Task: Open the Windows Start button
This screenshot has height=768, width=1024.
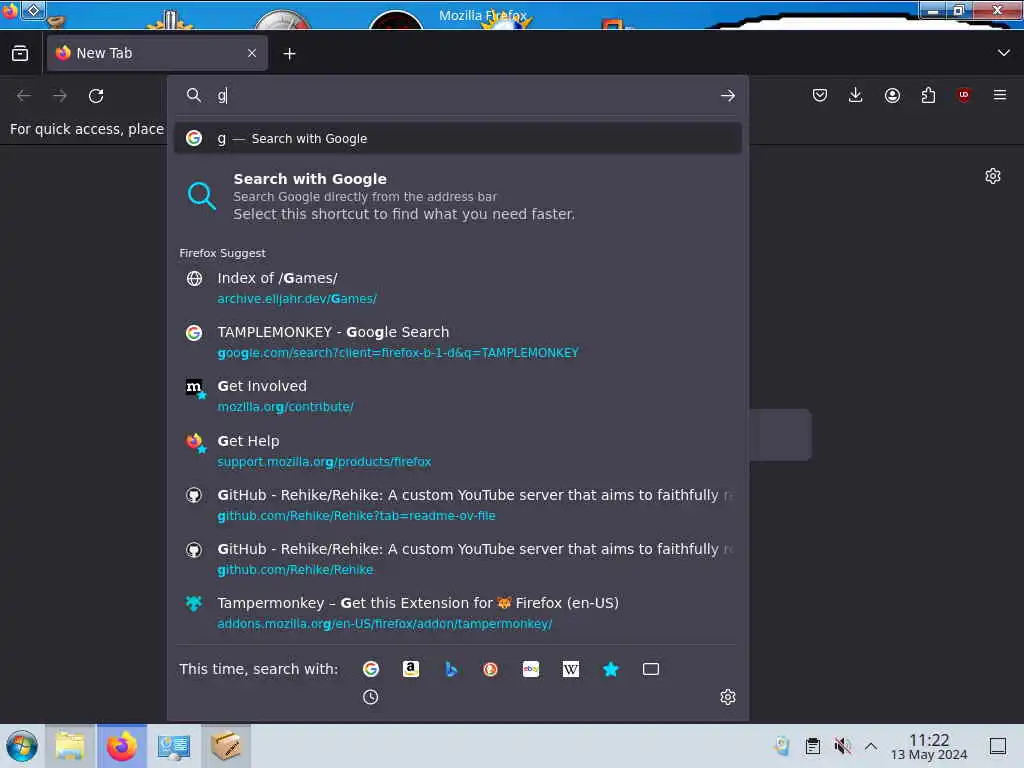Action: pos(22,746)
